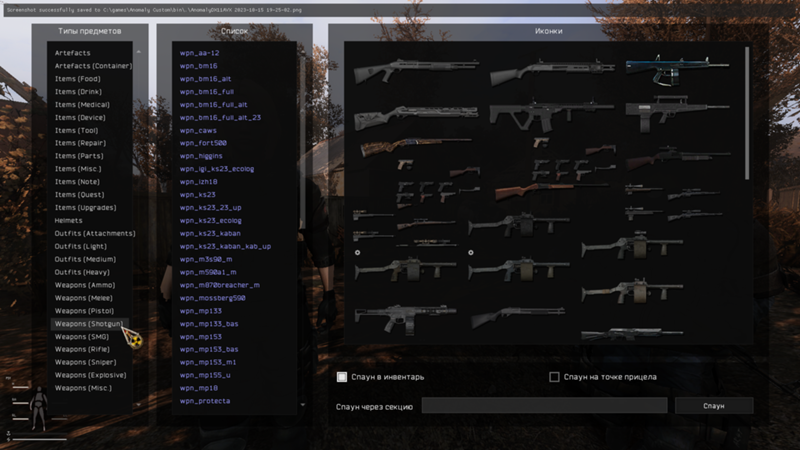Enable the 'Спаун на точке прицела' checkbox
The width and height of the screenshot is (800, 450).
pyautogui.click(x=555, y=377)
